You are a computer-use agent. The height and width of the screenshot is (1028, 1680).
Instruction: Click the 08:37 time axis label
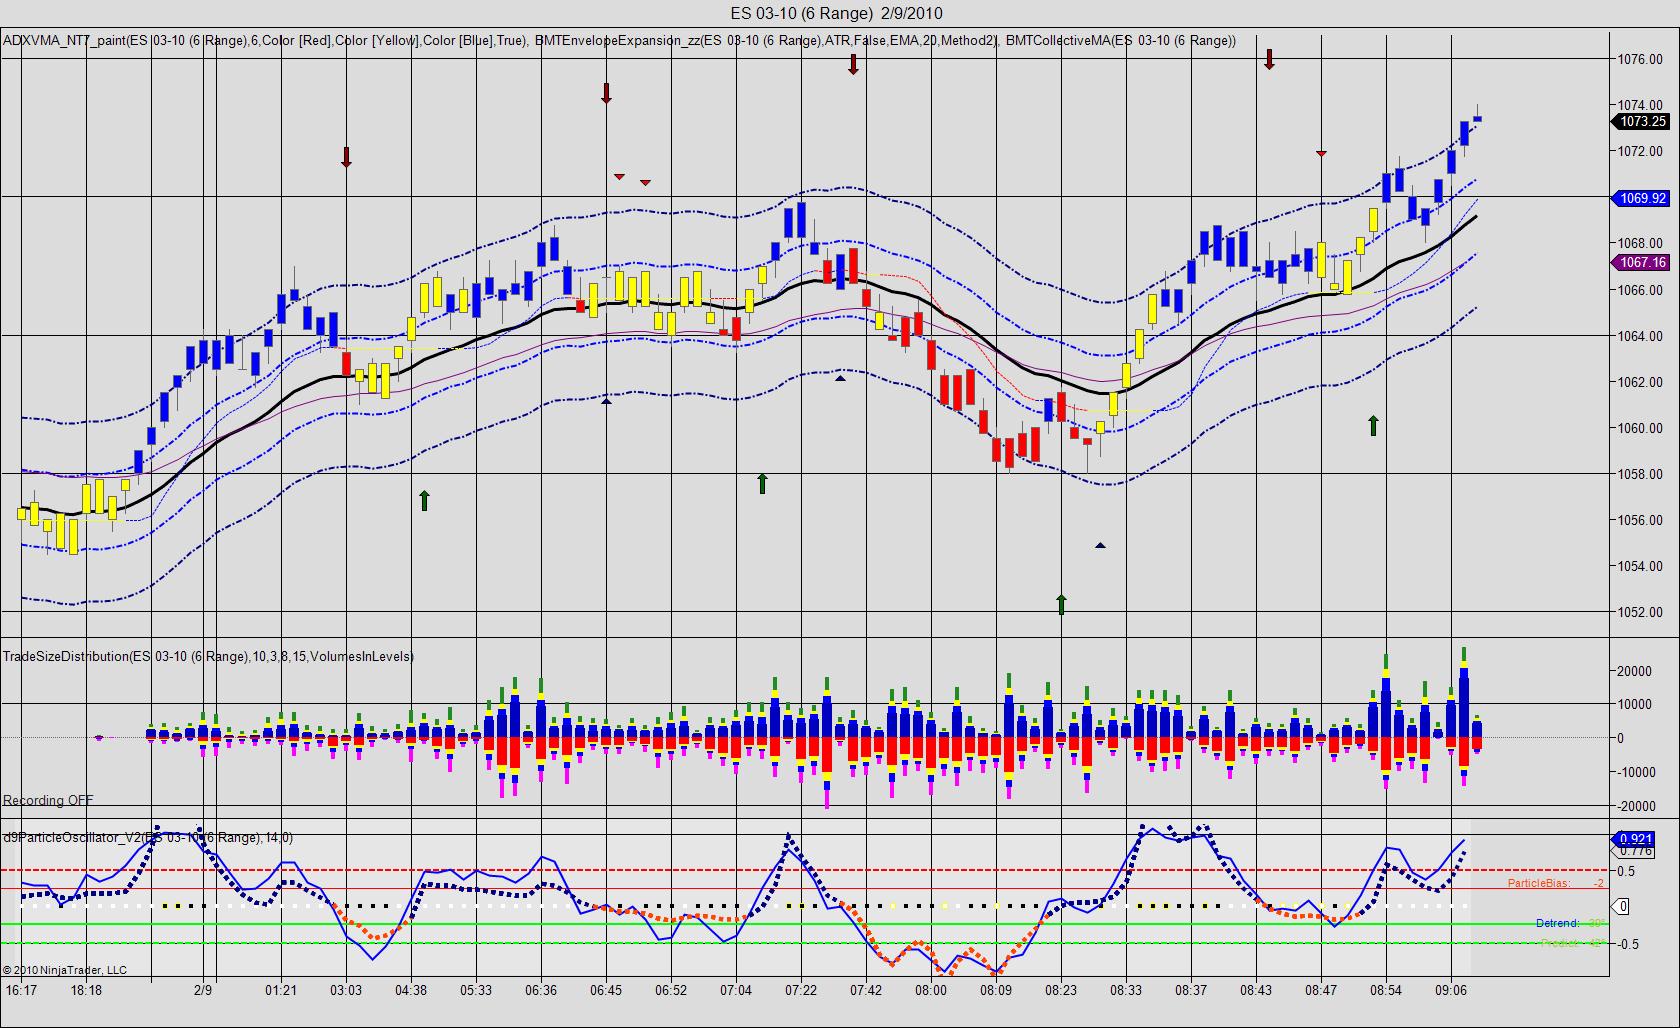(1191, 990)
